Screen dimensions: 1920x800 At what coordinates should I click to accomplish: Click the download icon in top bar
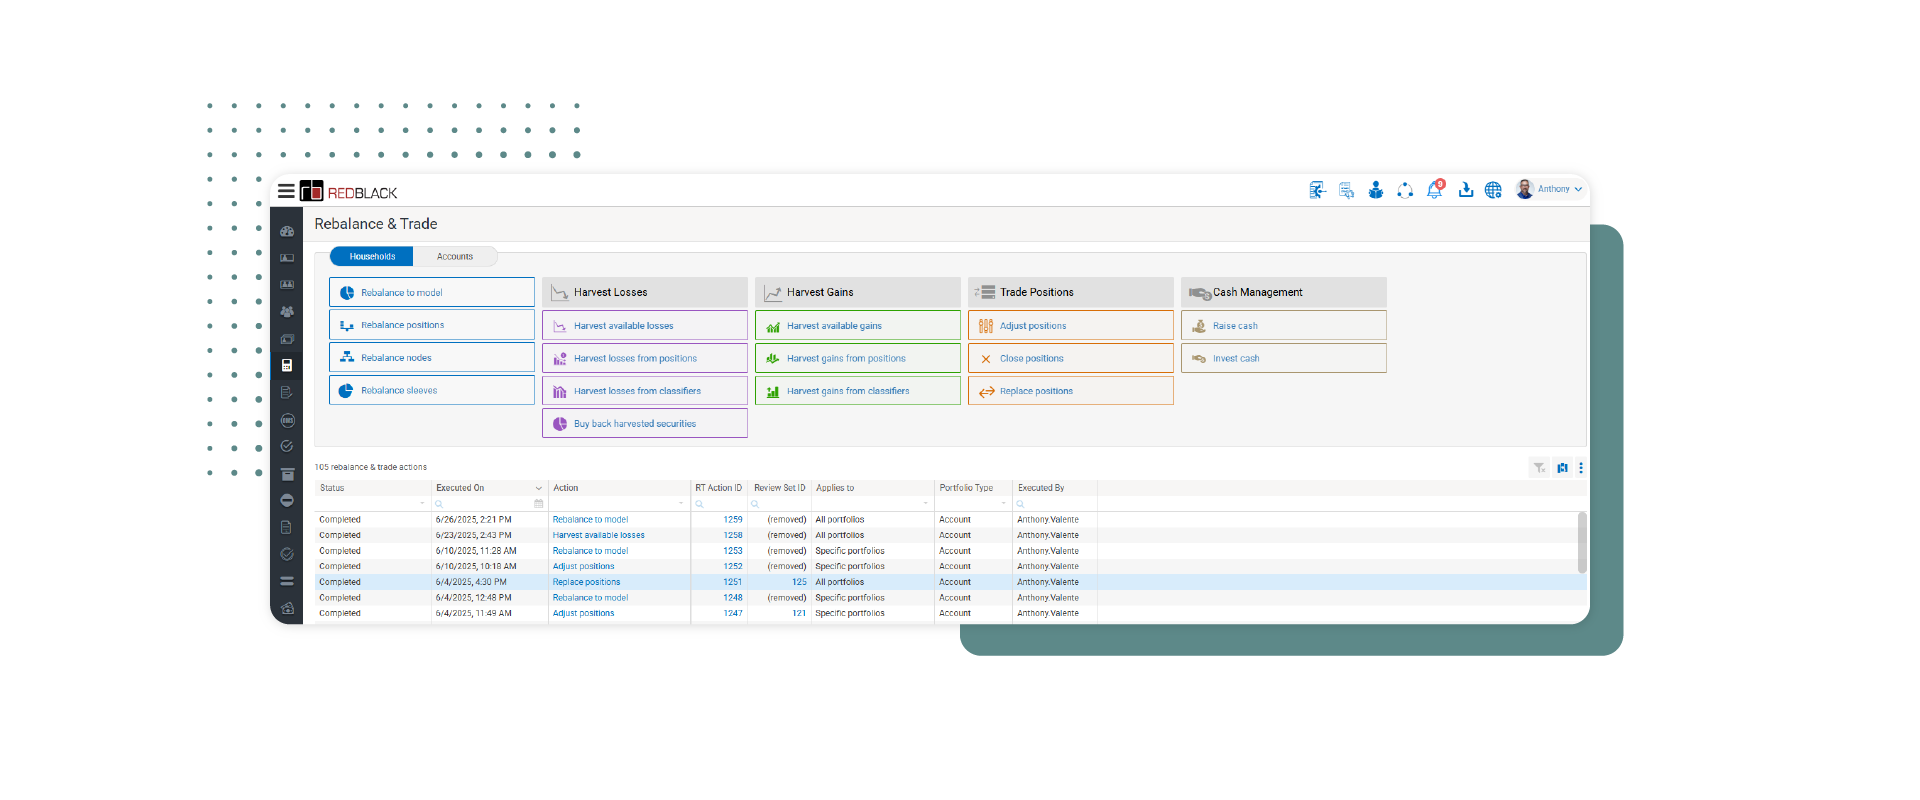click(x=1465, y=190)
